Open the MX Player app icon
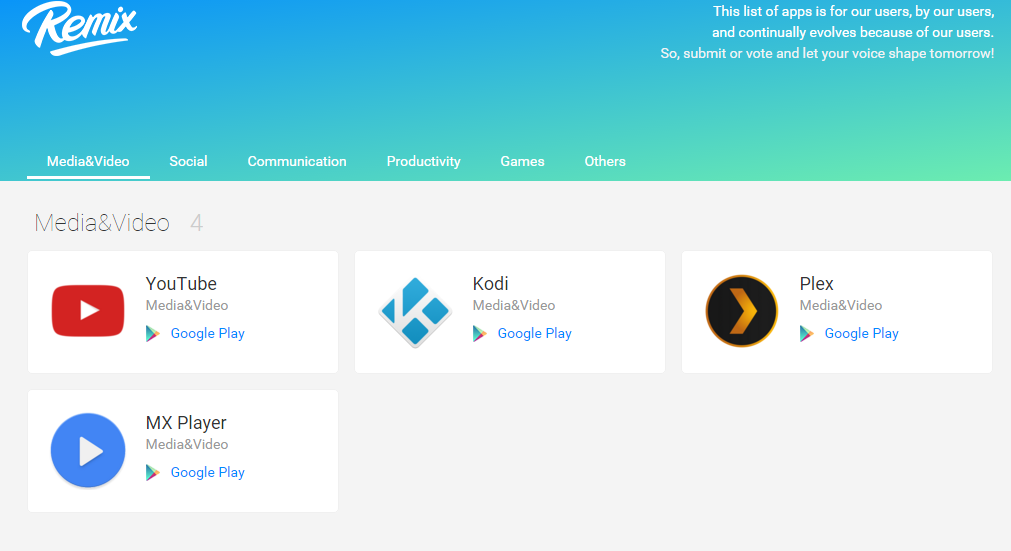The image size is (1011, 551). click(x=88, y=450)
